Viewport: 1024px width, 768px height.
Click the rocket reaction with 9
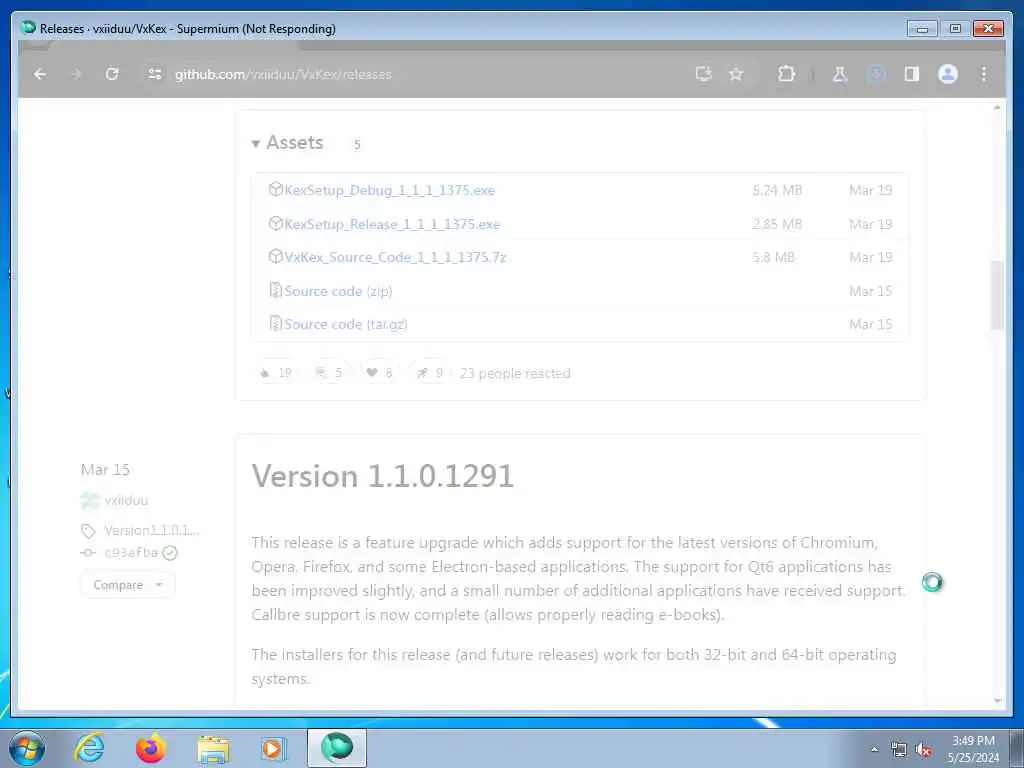point(430,373)
